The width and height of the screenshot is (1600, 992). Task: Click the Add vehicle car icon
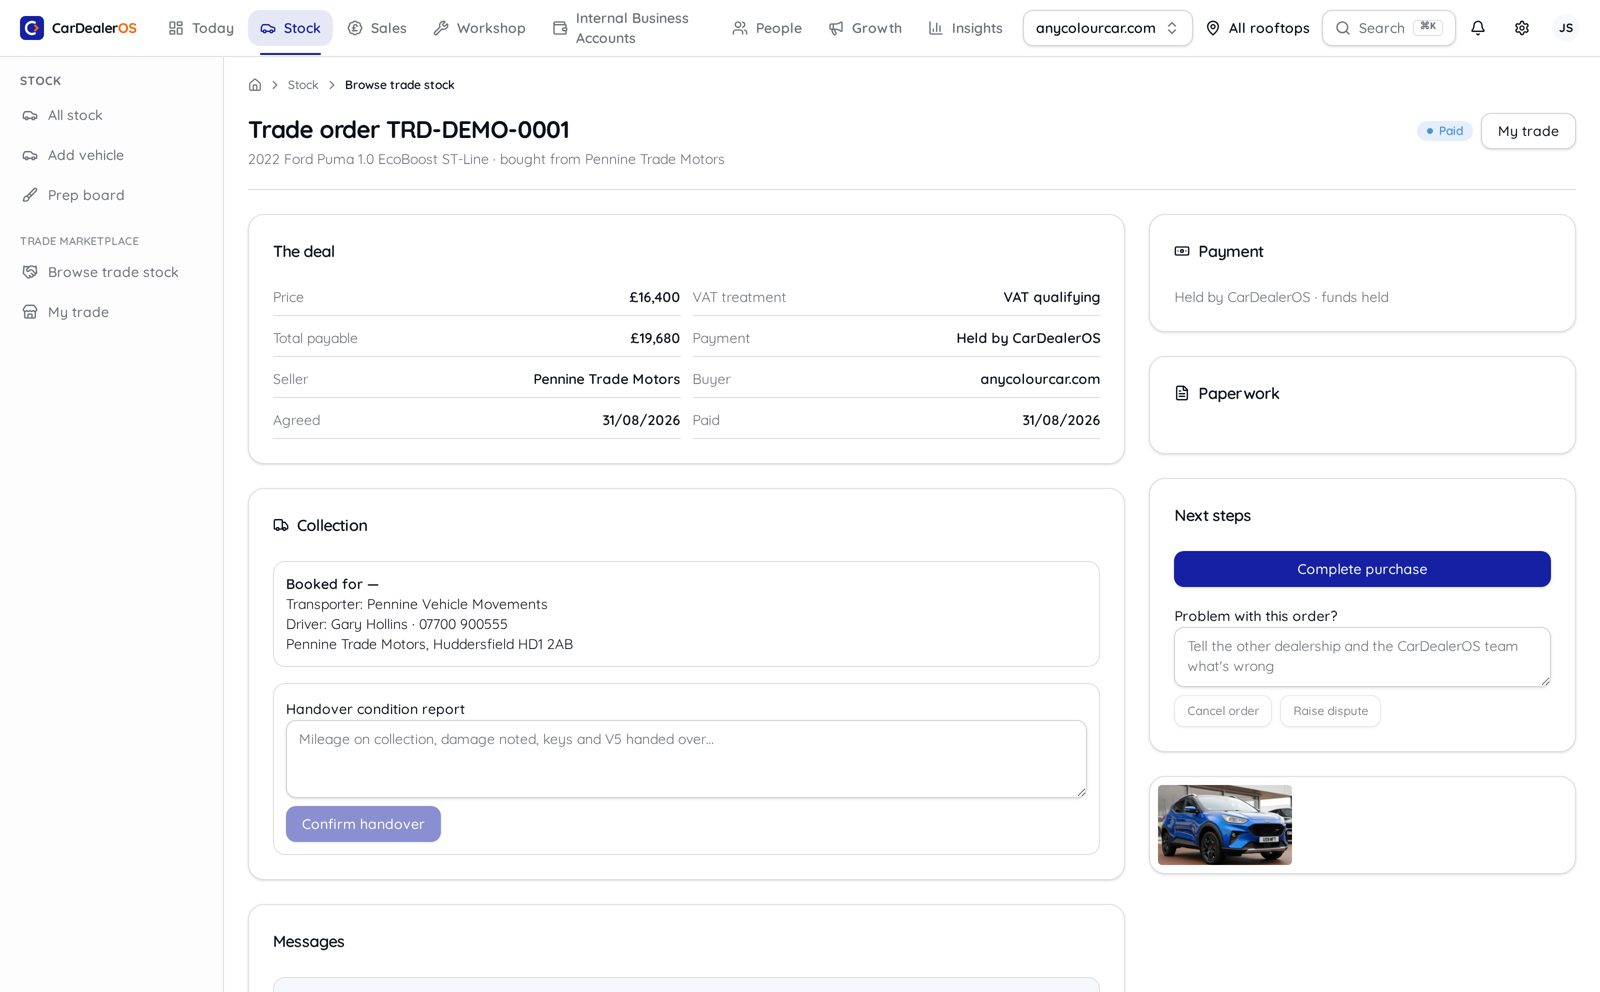(x=30, y=156)
